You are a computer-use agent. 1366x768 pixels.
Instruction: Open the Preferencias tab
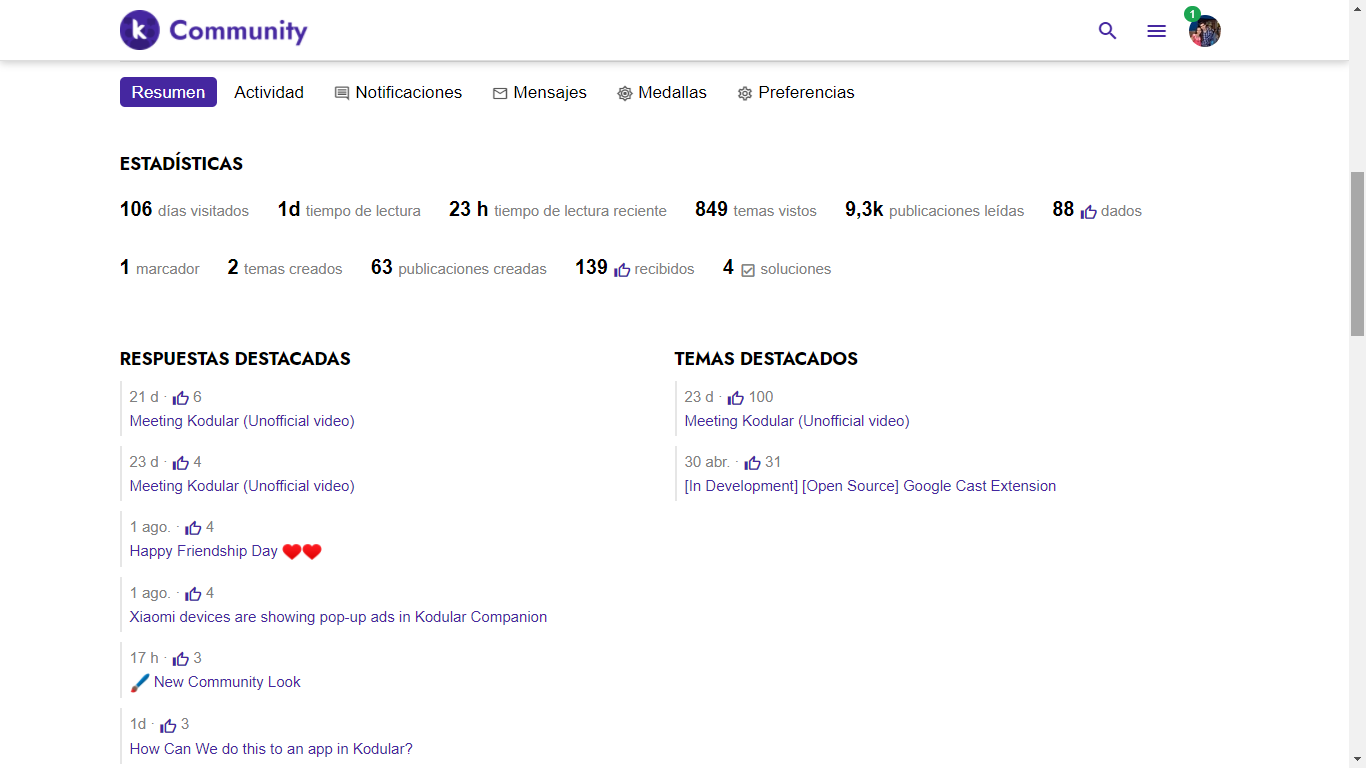coord(795,92)
